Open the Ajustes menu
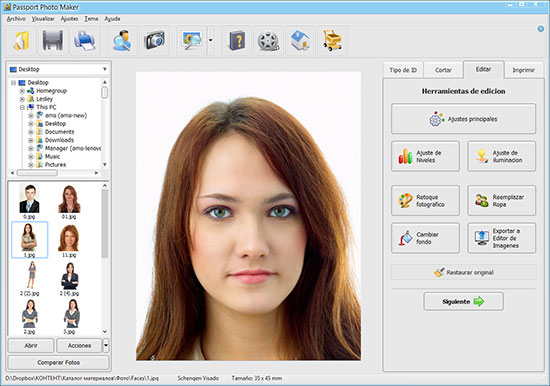Viewport: 550px width, 386px height. (69, 19)
